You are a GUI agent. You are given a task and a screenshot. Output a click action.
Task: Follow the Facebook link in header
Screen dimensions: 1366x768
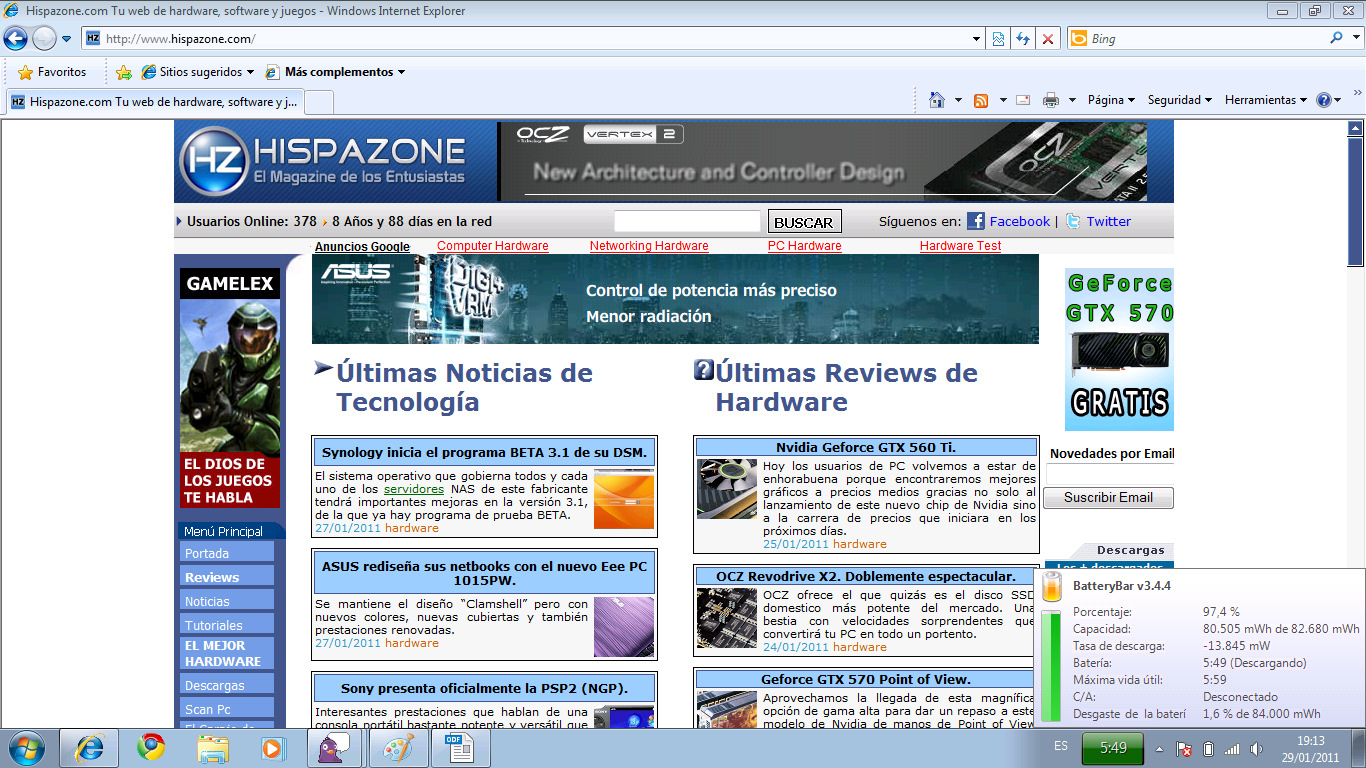pos(1019,222)
